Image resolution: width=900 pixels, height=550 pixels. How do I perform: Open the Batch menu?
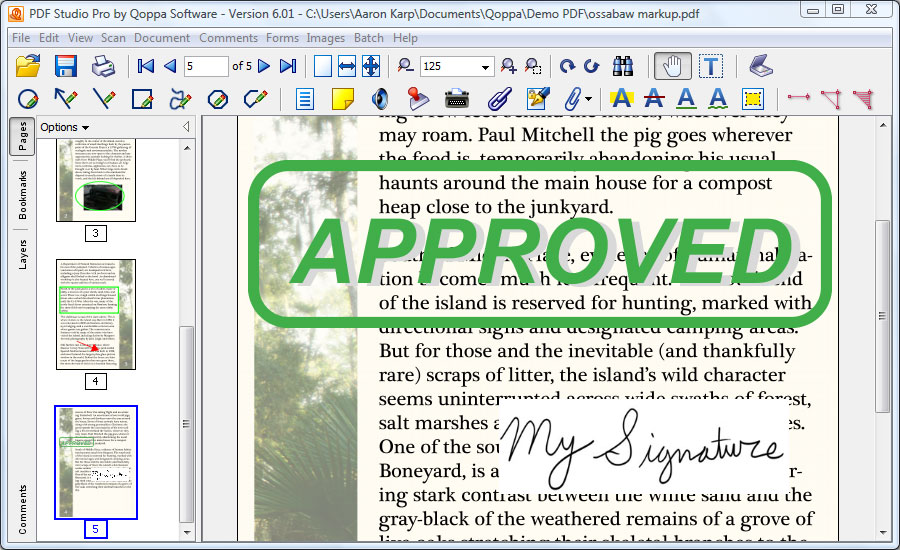coord(368,38)
